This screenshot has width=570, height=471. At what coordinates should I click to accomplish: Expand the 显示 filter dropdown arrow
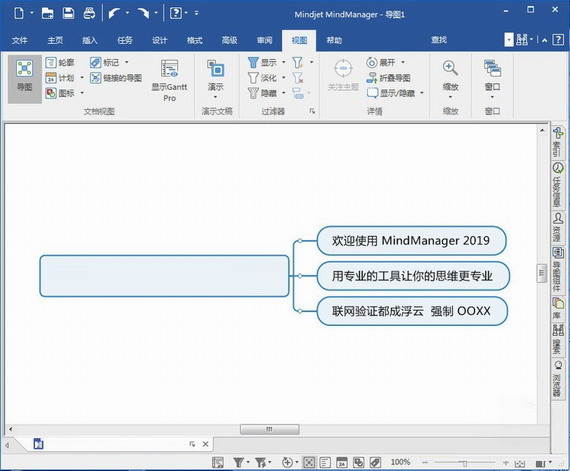click(x=284, y=62)
